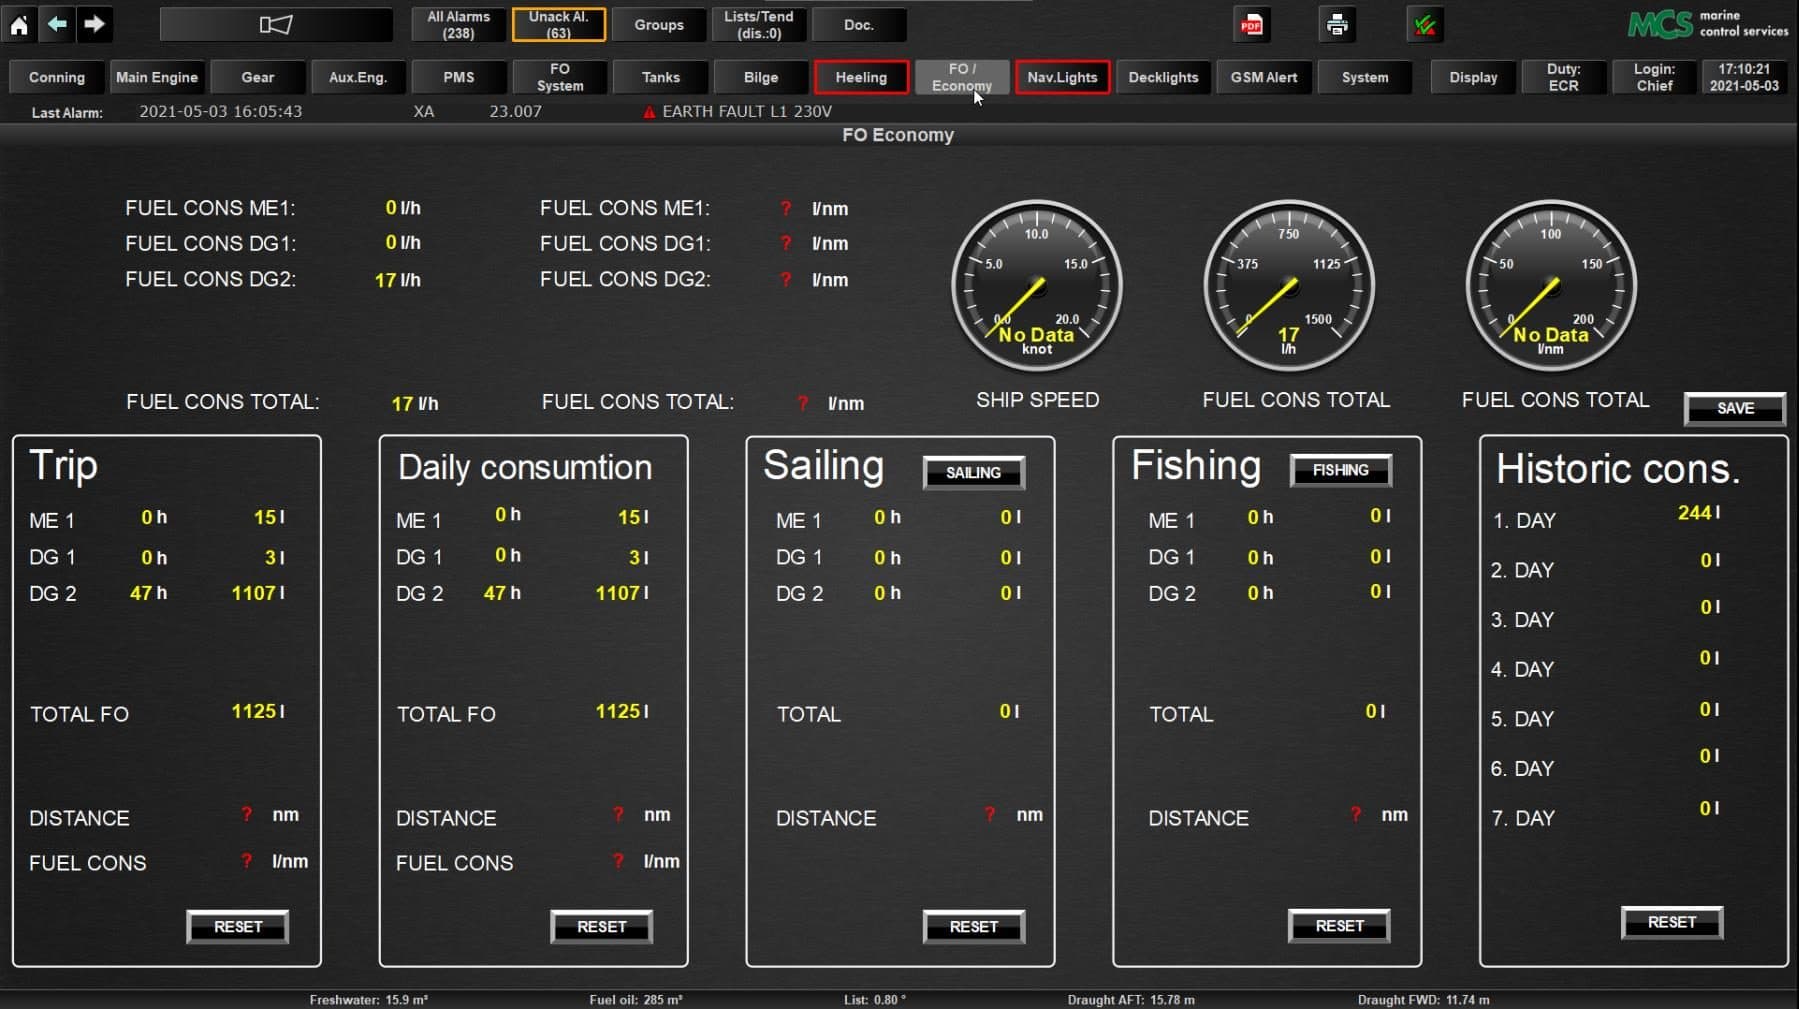Reset the Trip panel
Image resolution: width=1799 pixels, height=1009 pixels.
[238, 927]
